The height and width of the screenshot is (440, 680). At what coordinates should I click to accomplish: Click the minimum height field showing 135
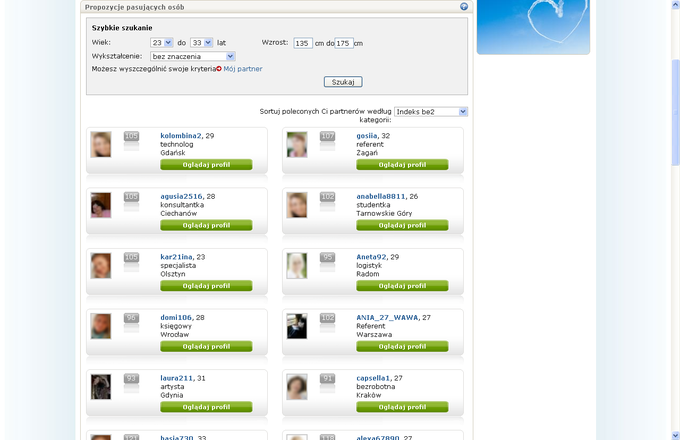(x=303, y=43)
